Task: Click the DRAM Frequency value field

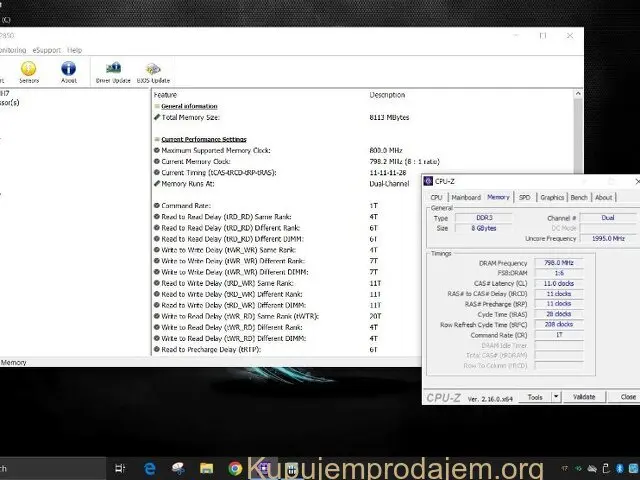Action: 553,263
